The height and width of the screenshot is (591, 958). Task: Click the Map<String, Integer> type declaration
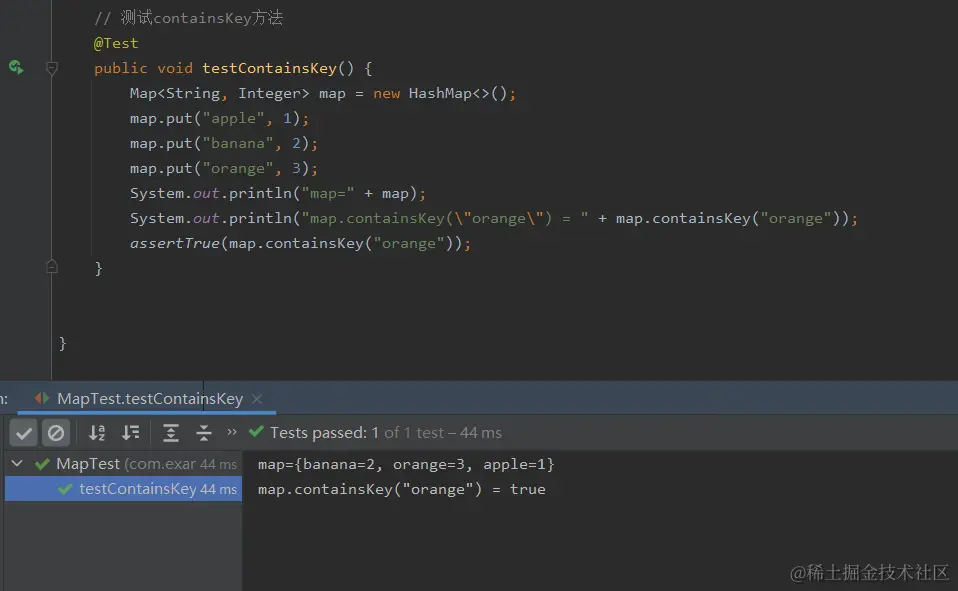pos(219,93)
